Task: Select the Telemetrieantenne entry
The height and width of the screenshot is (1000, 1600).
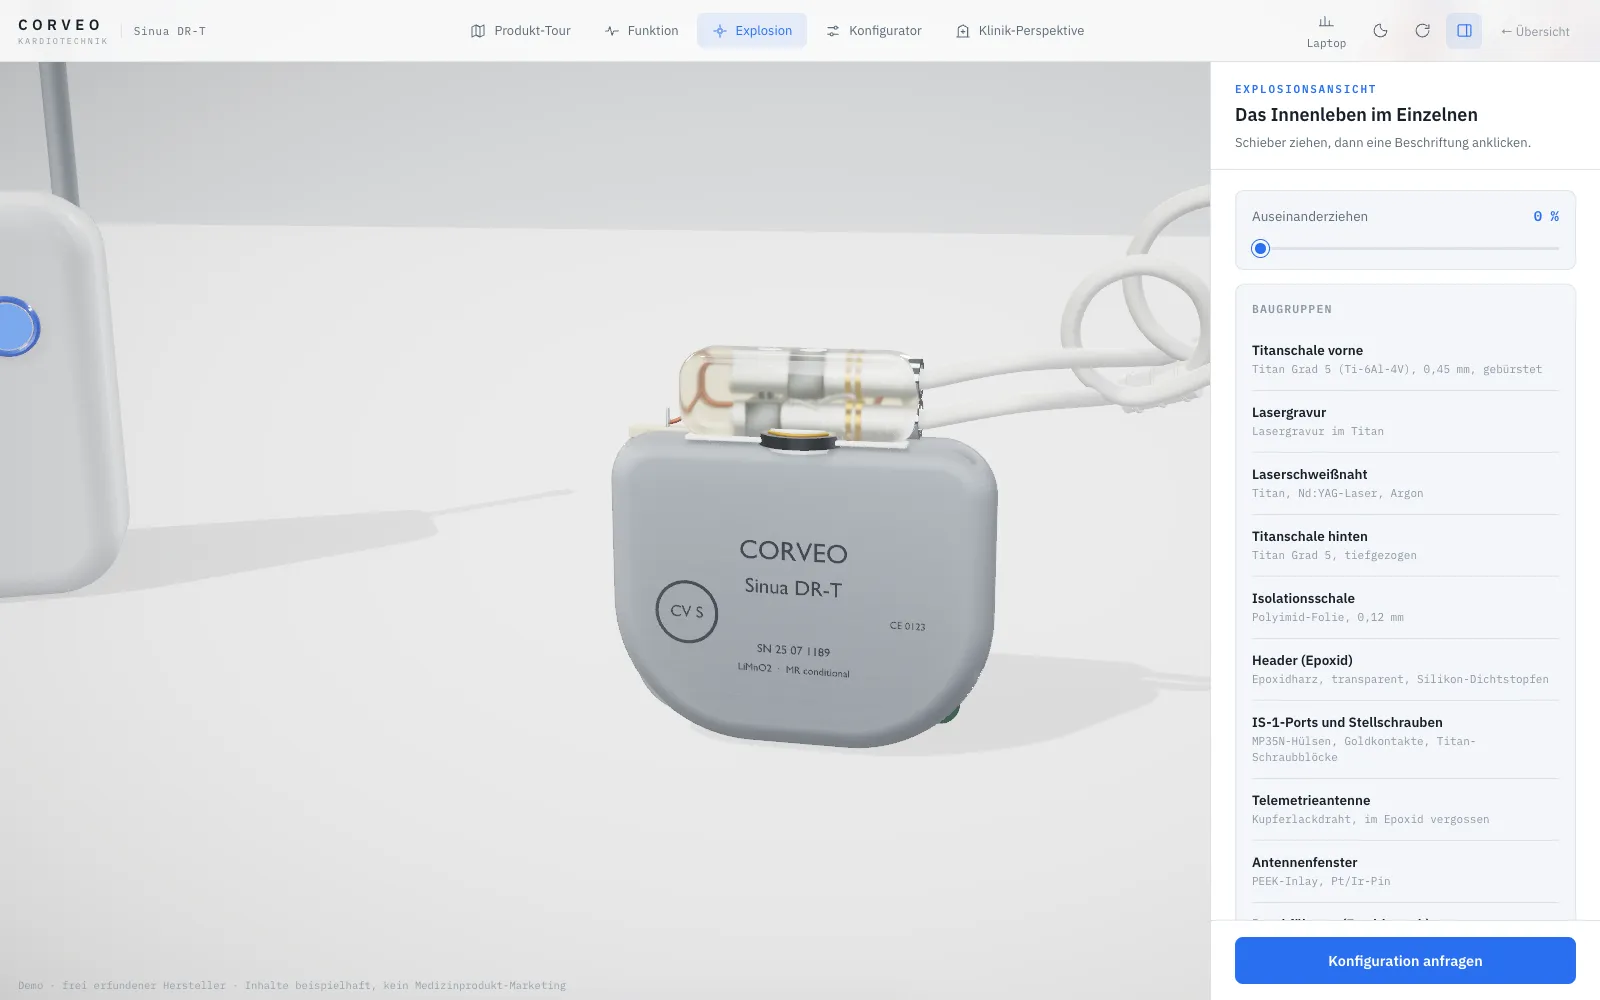Action: (x=1405, y=810)
